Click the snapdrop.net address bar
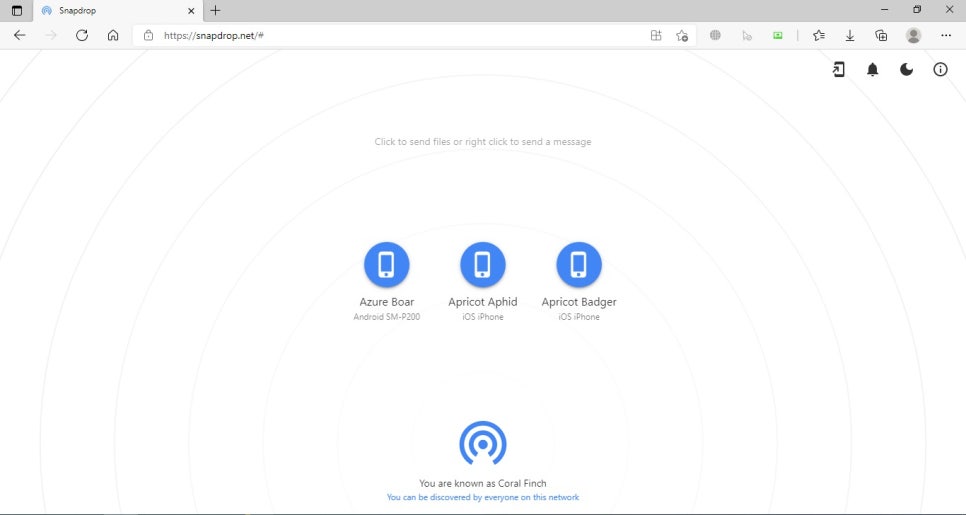 [400, 35]
